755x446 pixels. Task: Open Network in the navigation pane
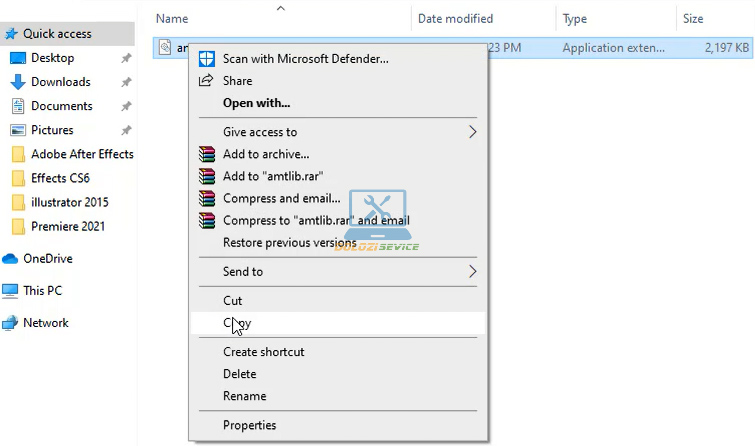[x=45, y=323]
